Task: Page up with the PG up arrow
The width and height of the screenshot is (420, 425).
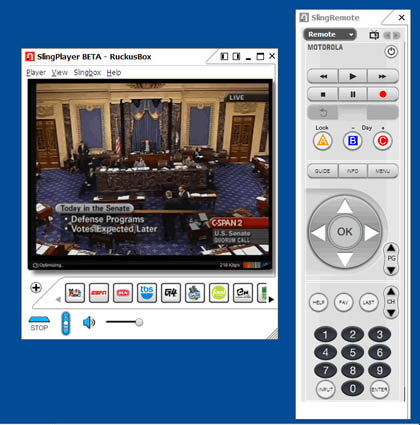Action: [x=391, y=248]
